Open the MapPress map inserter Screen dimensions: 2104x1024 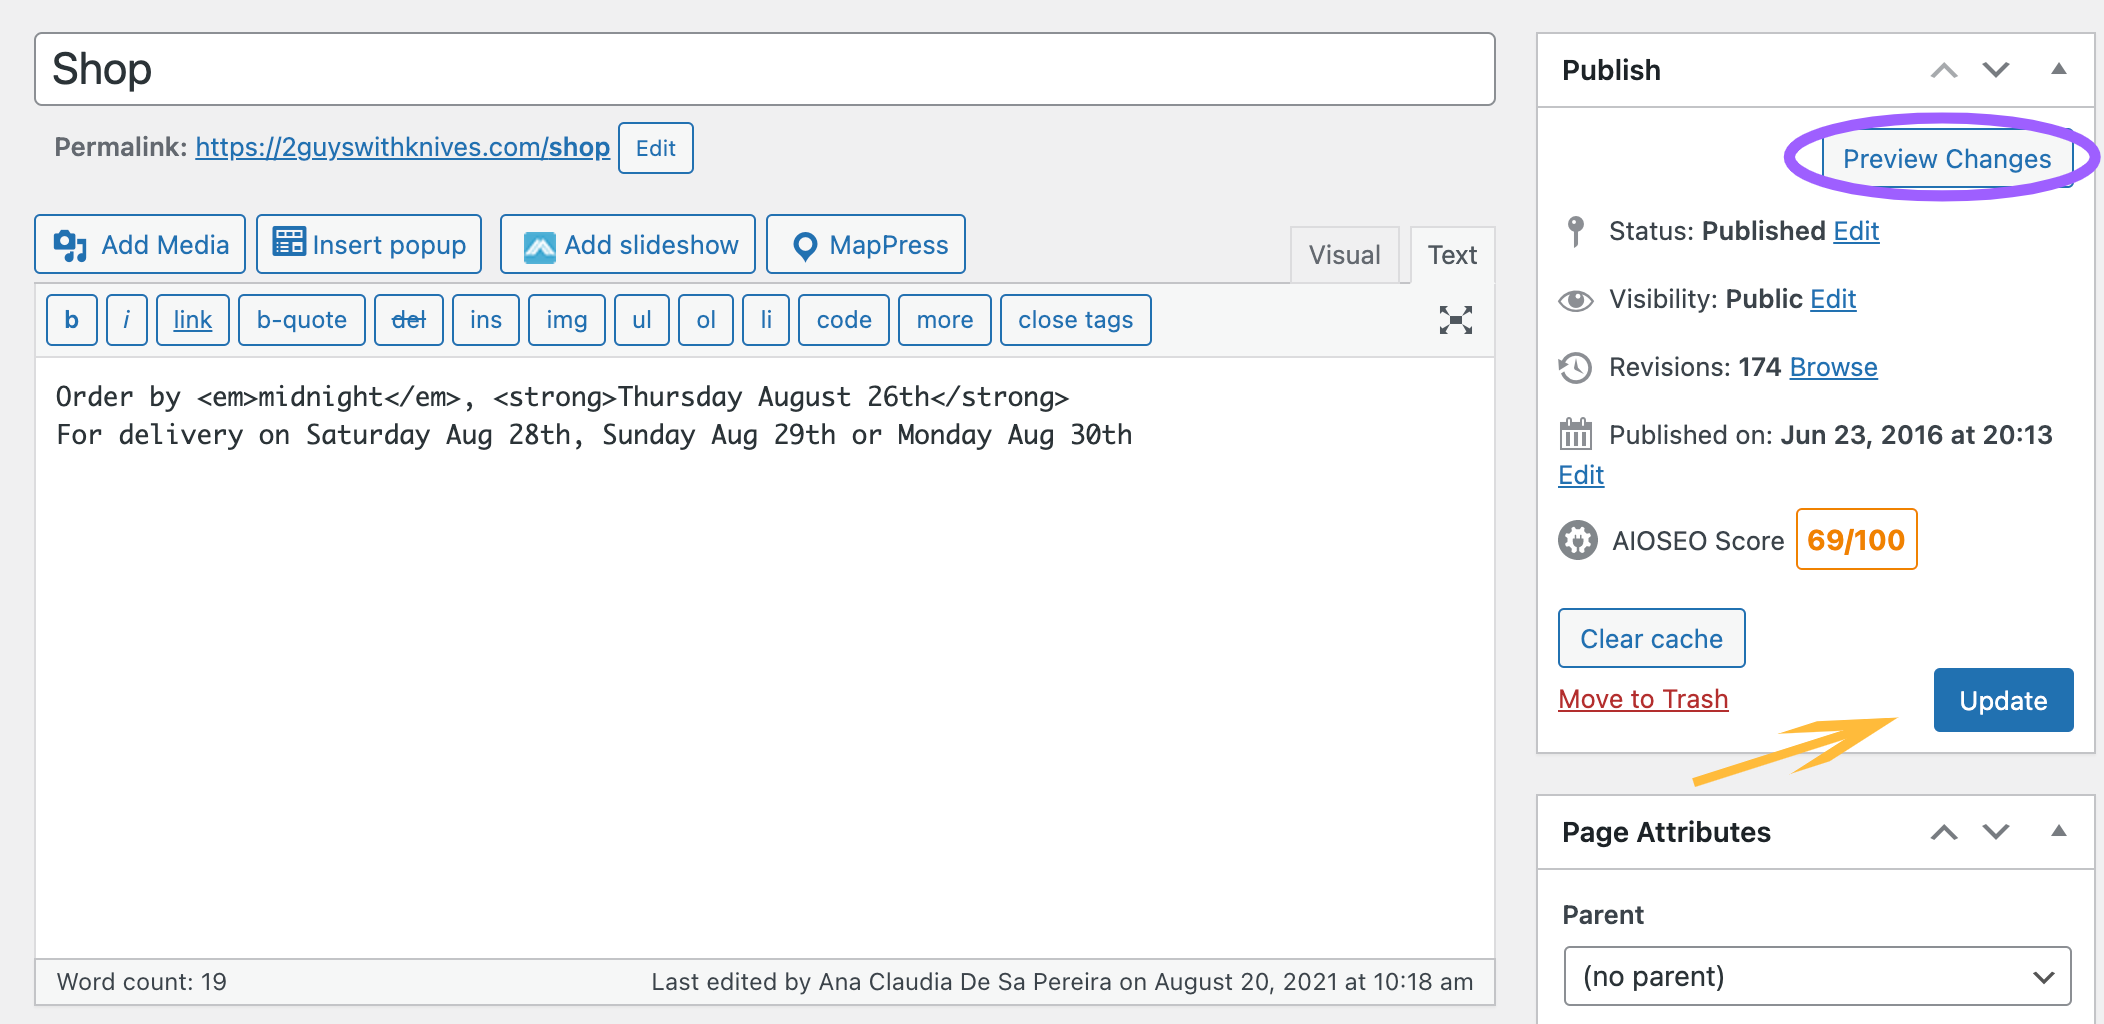(866, 245)
